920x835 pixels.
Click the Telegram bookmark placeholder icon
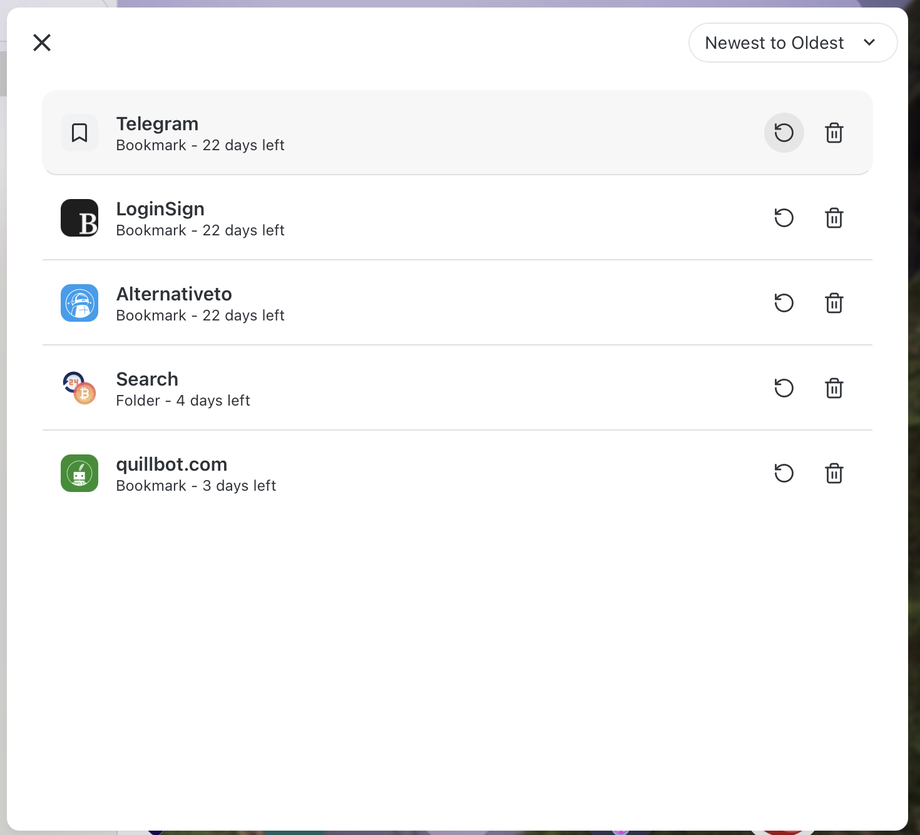(79, 133)
